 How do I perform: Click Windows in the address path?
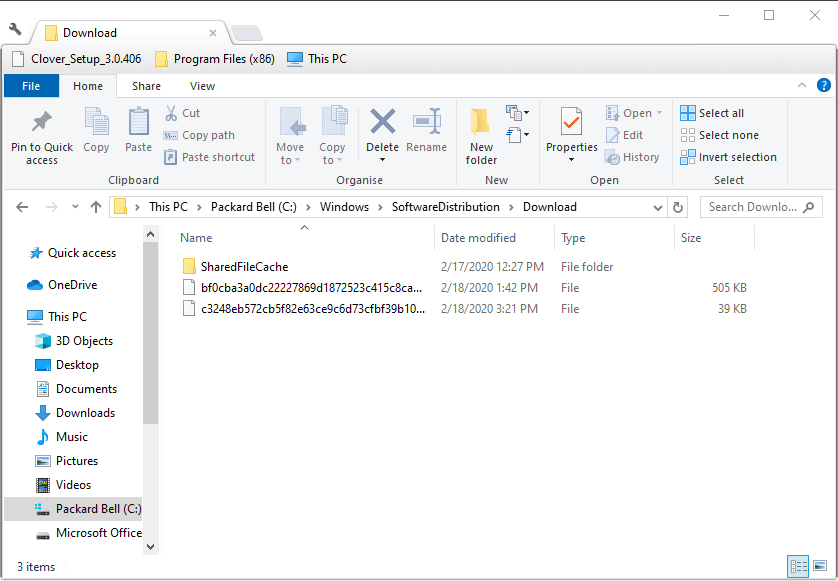click(x=344, y=207)
